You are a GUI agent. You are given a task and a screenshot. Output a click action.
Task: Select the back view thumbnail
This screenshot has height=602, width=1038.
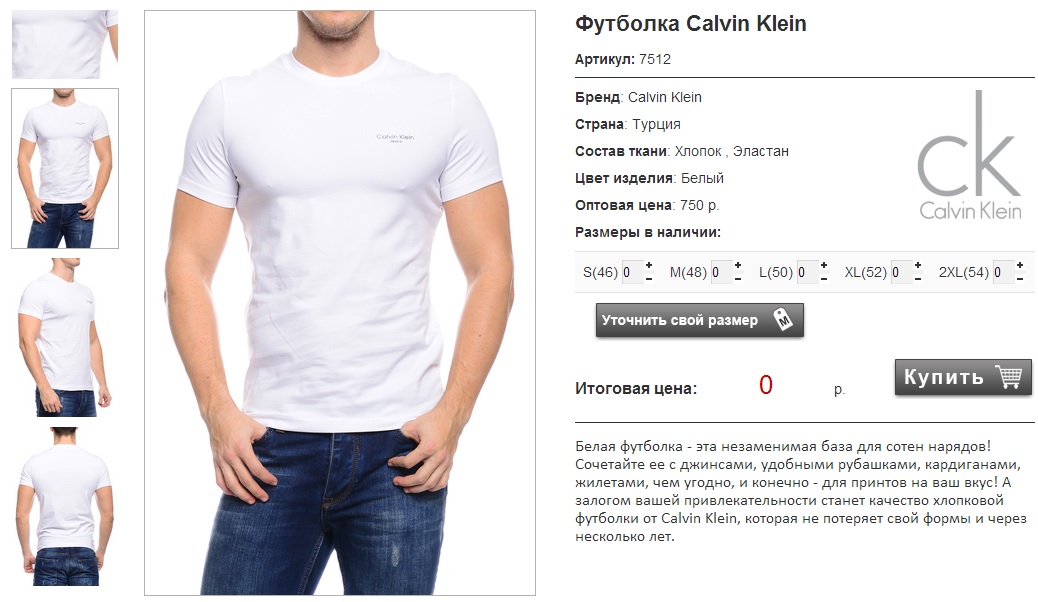click(x=65, y=507)
